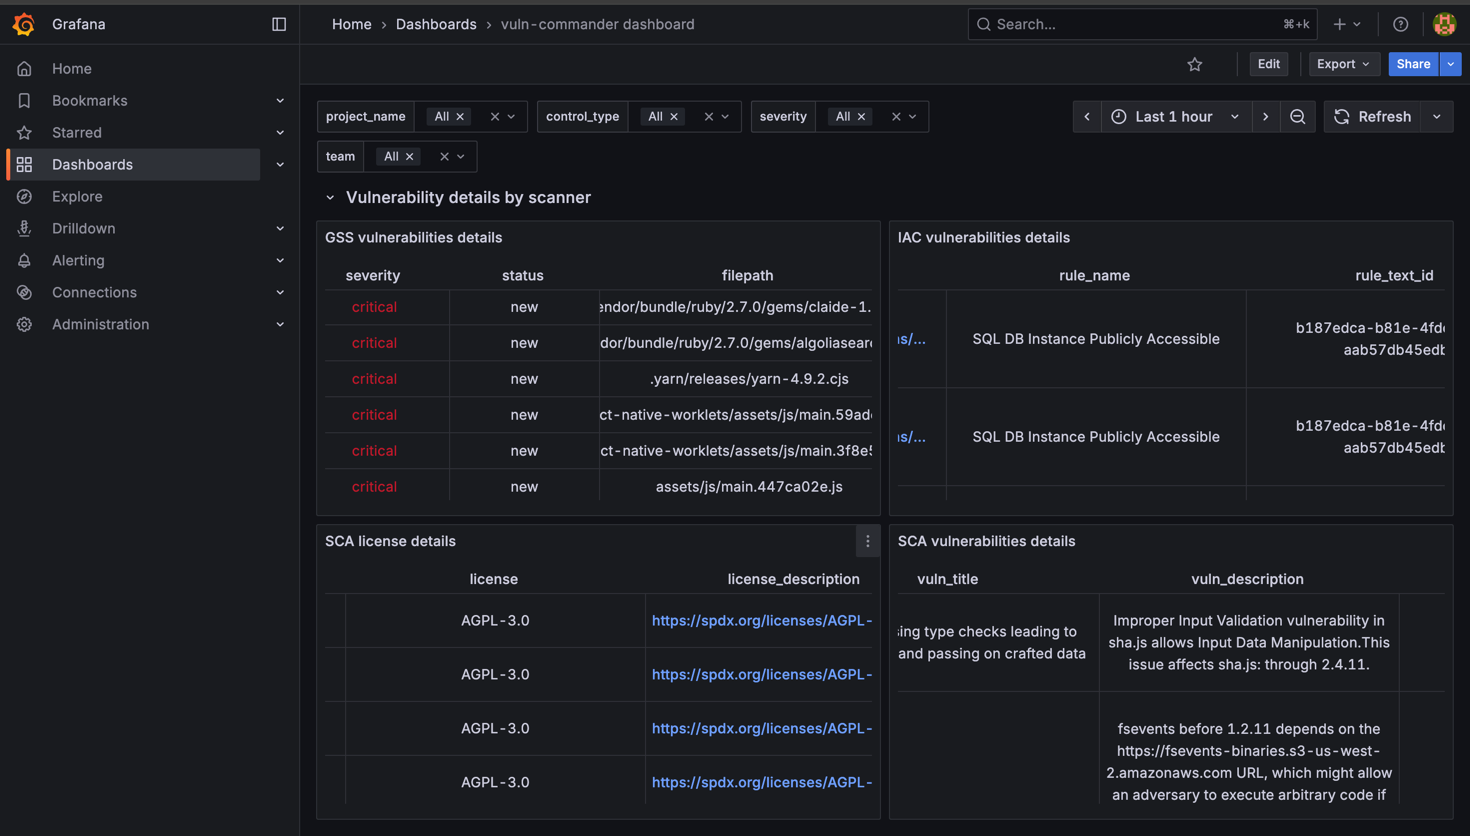Sort GSS table by filepath column
Viewport: 1470px width, 836px height.
[x=748, y=275]
